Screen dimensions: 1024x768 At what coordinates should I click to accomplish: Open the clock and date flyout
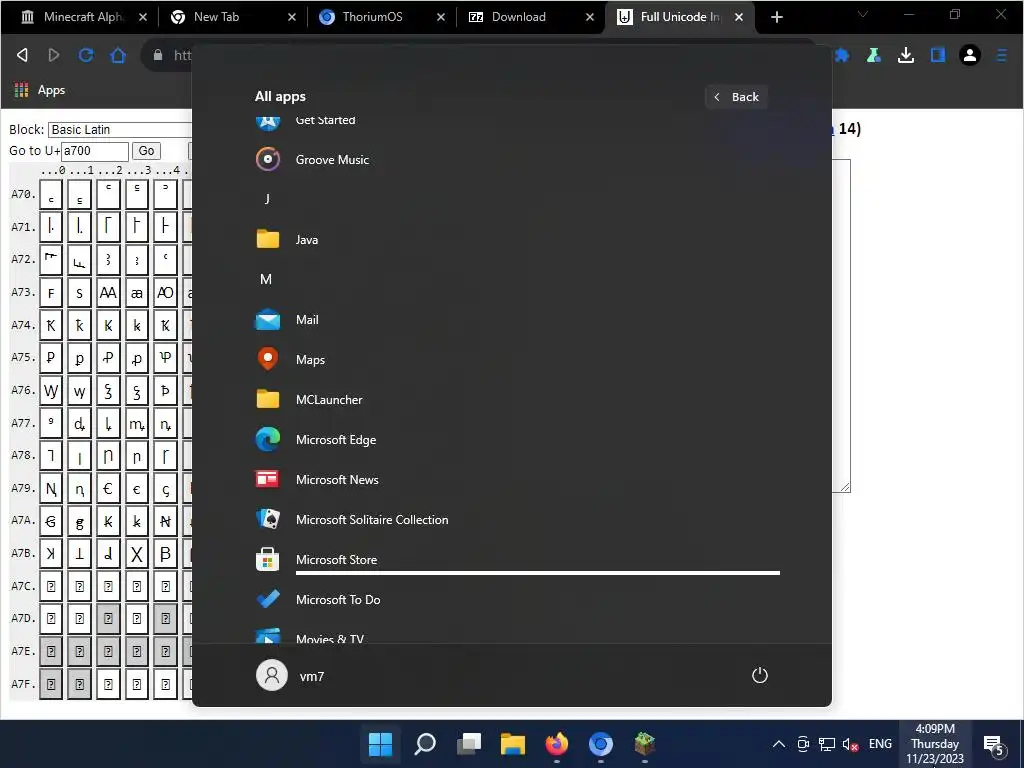[935, 744]
